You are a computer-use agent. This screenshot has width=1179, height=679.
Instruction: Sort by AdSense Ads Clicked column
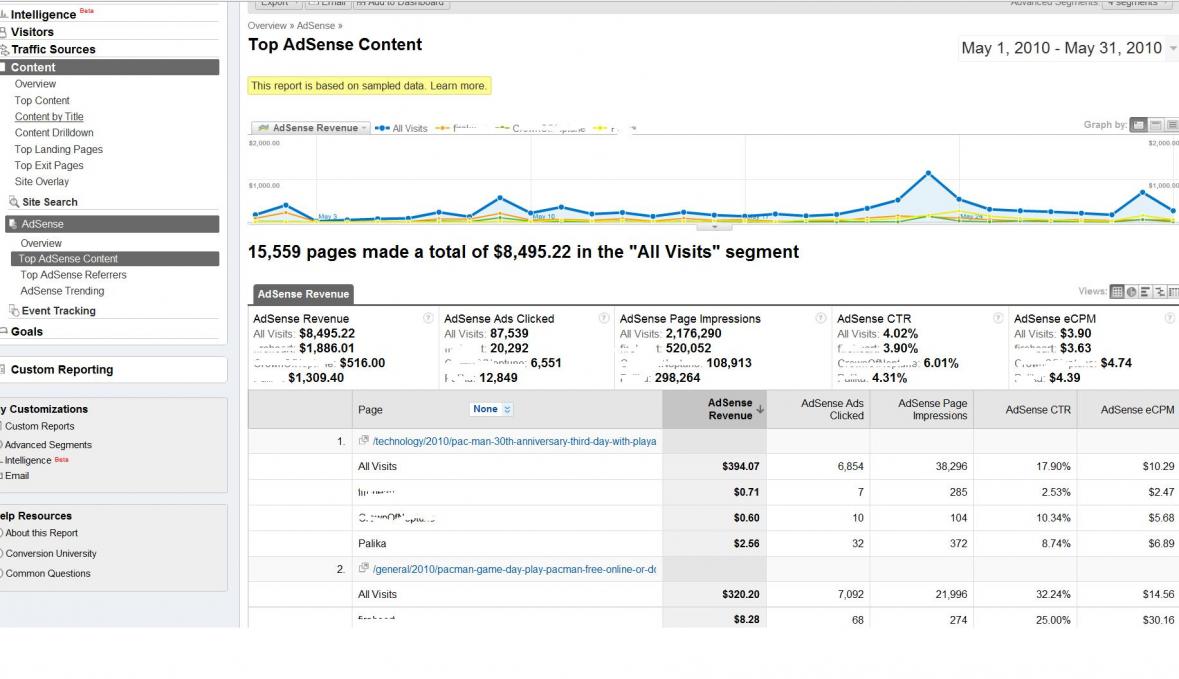point(832,409)
